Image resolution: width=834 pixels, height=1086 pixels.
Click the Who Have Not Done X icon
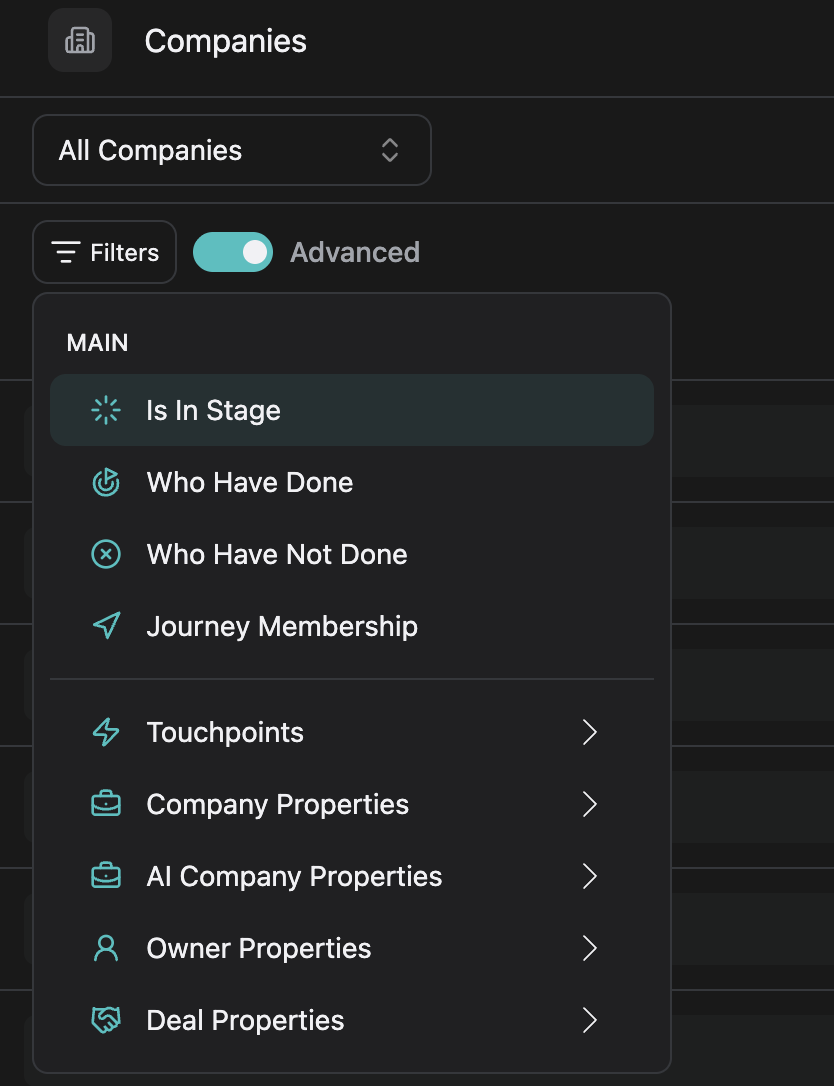click(x=106, y=554)
